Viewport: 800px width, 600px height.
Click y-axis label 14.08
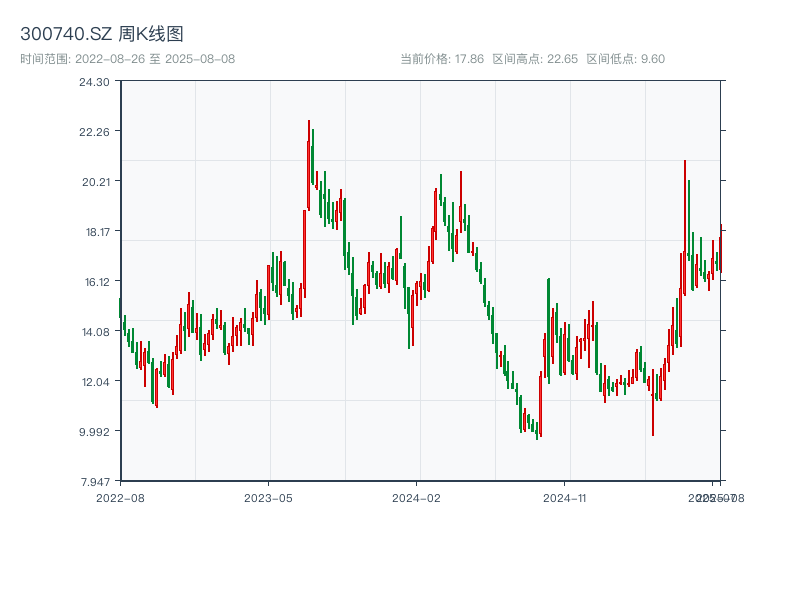click(x=96, y=332)
